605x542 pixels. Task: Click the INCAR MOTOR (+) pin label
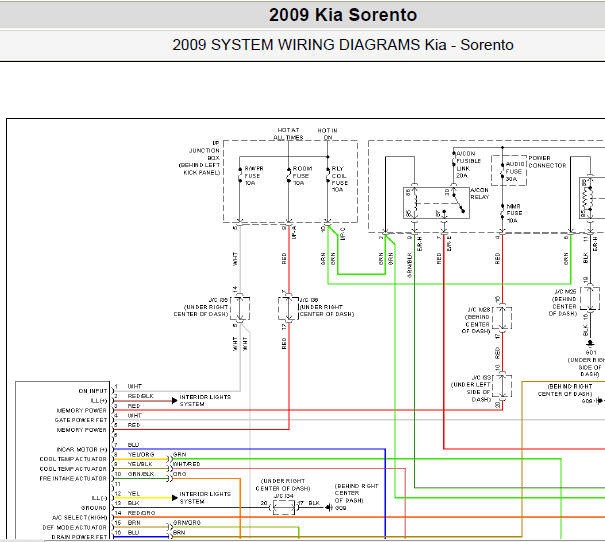coord(82,449)
